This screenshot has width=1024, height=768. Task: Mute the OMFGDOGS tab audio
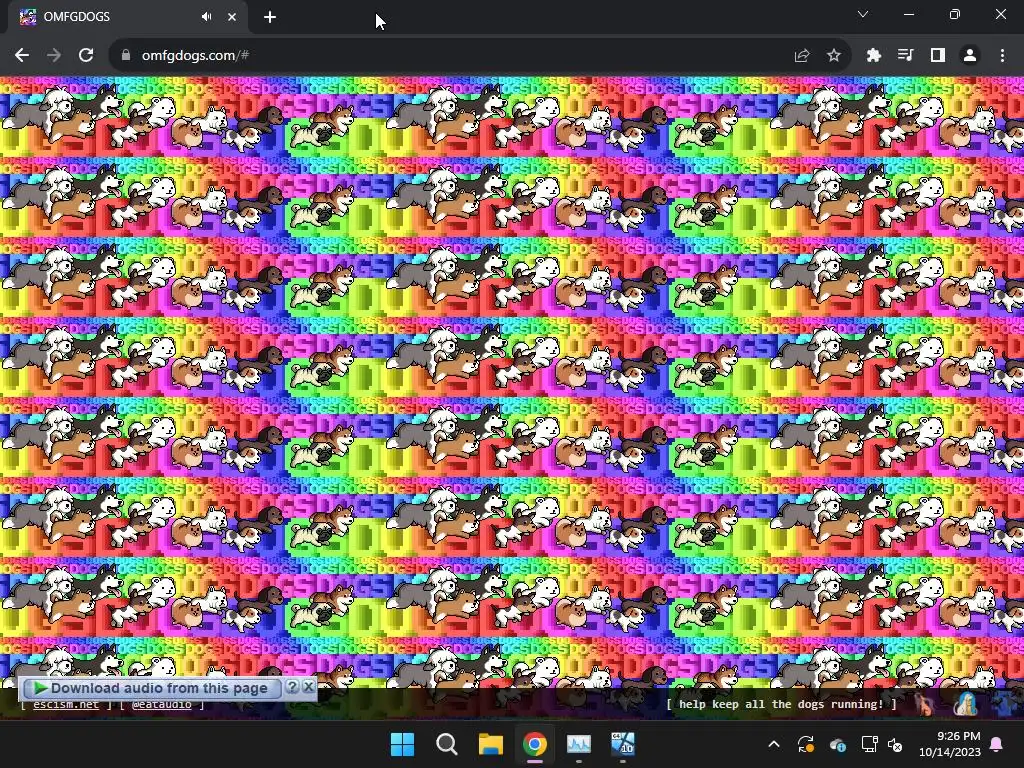click(206, 17)
